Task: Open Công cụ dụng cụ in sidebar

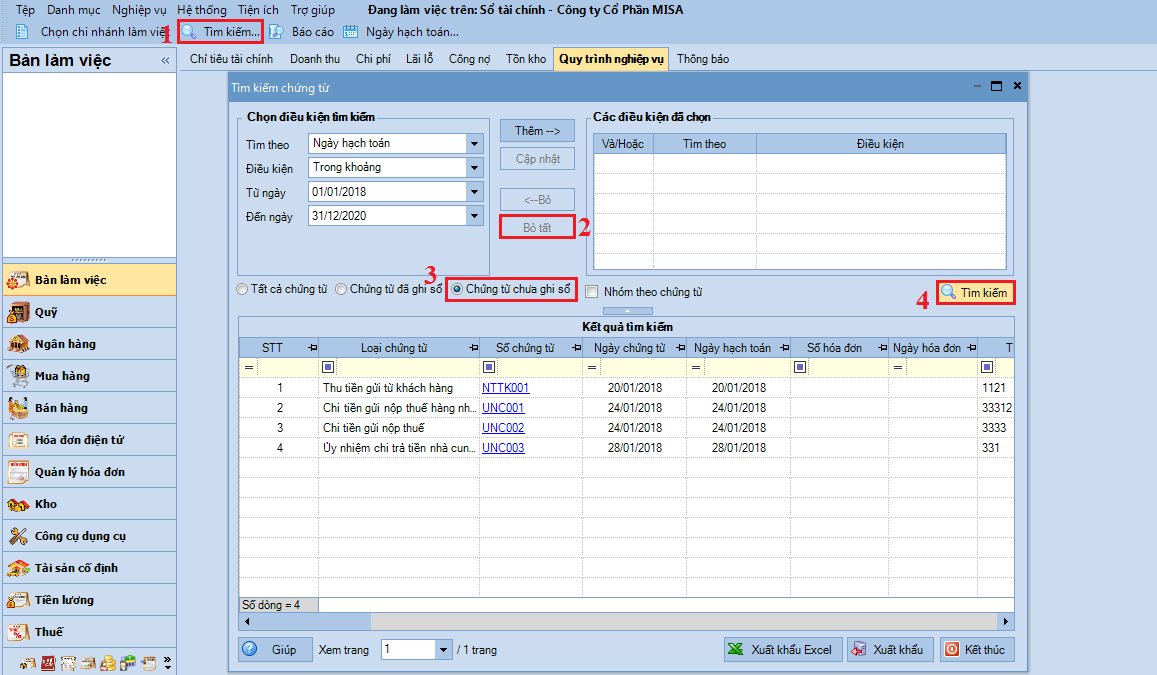Action: click(89, 536)
